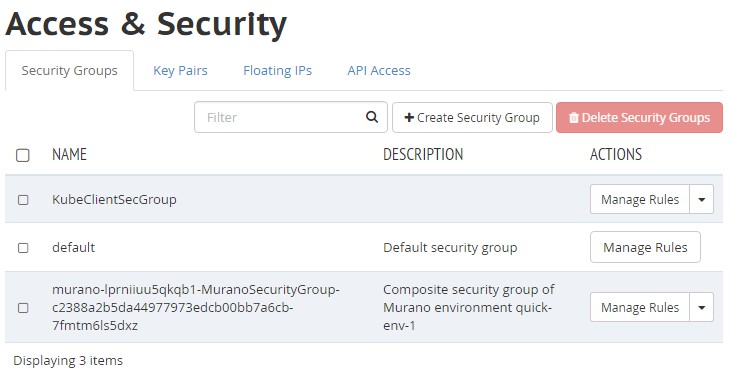732x377 pixels.
Task: Click the magnifier search icon in Filter box
Action: [372, 117]
